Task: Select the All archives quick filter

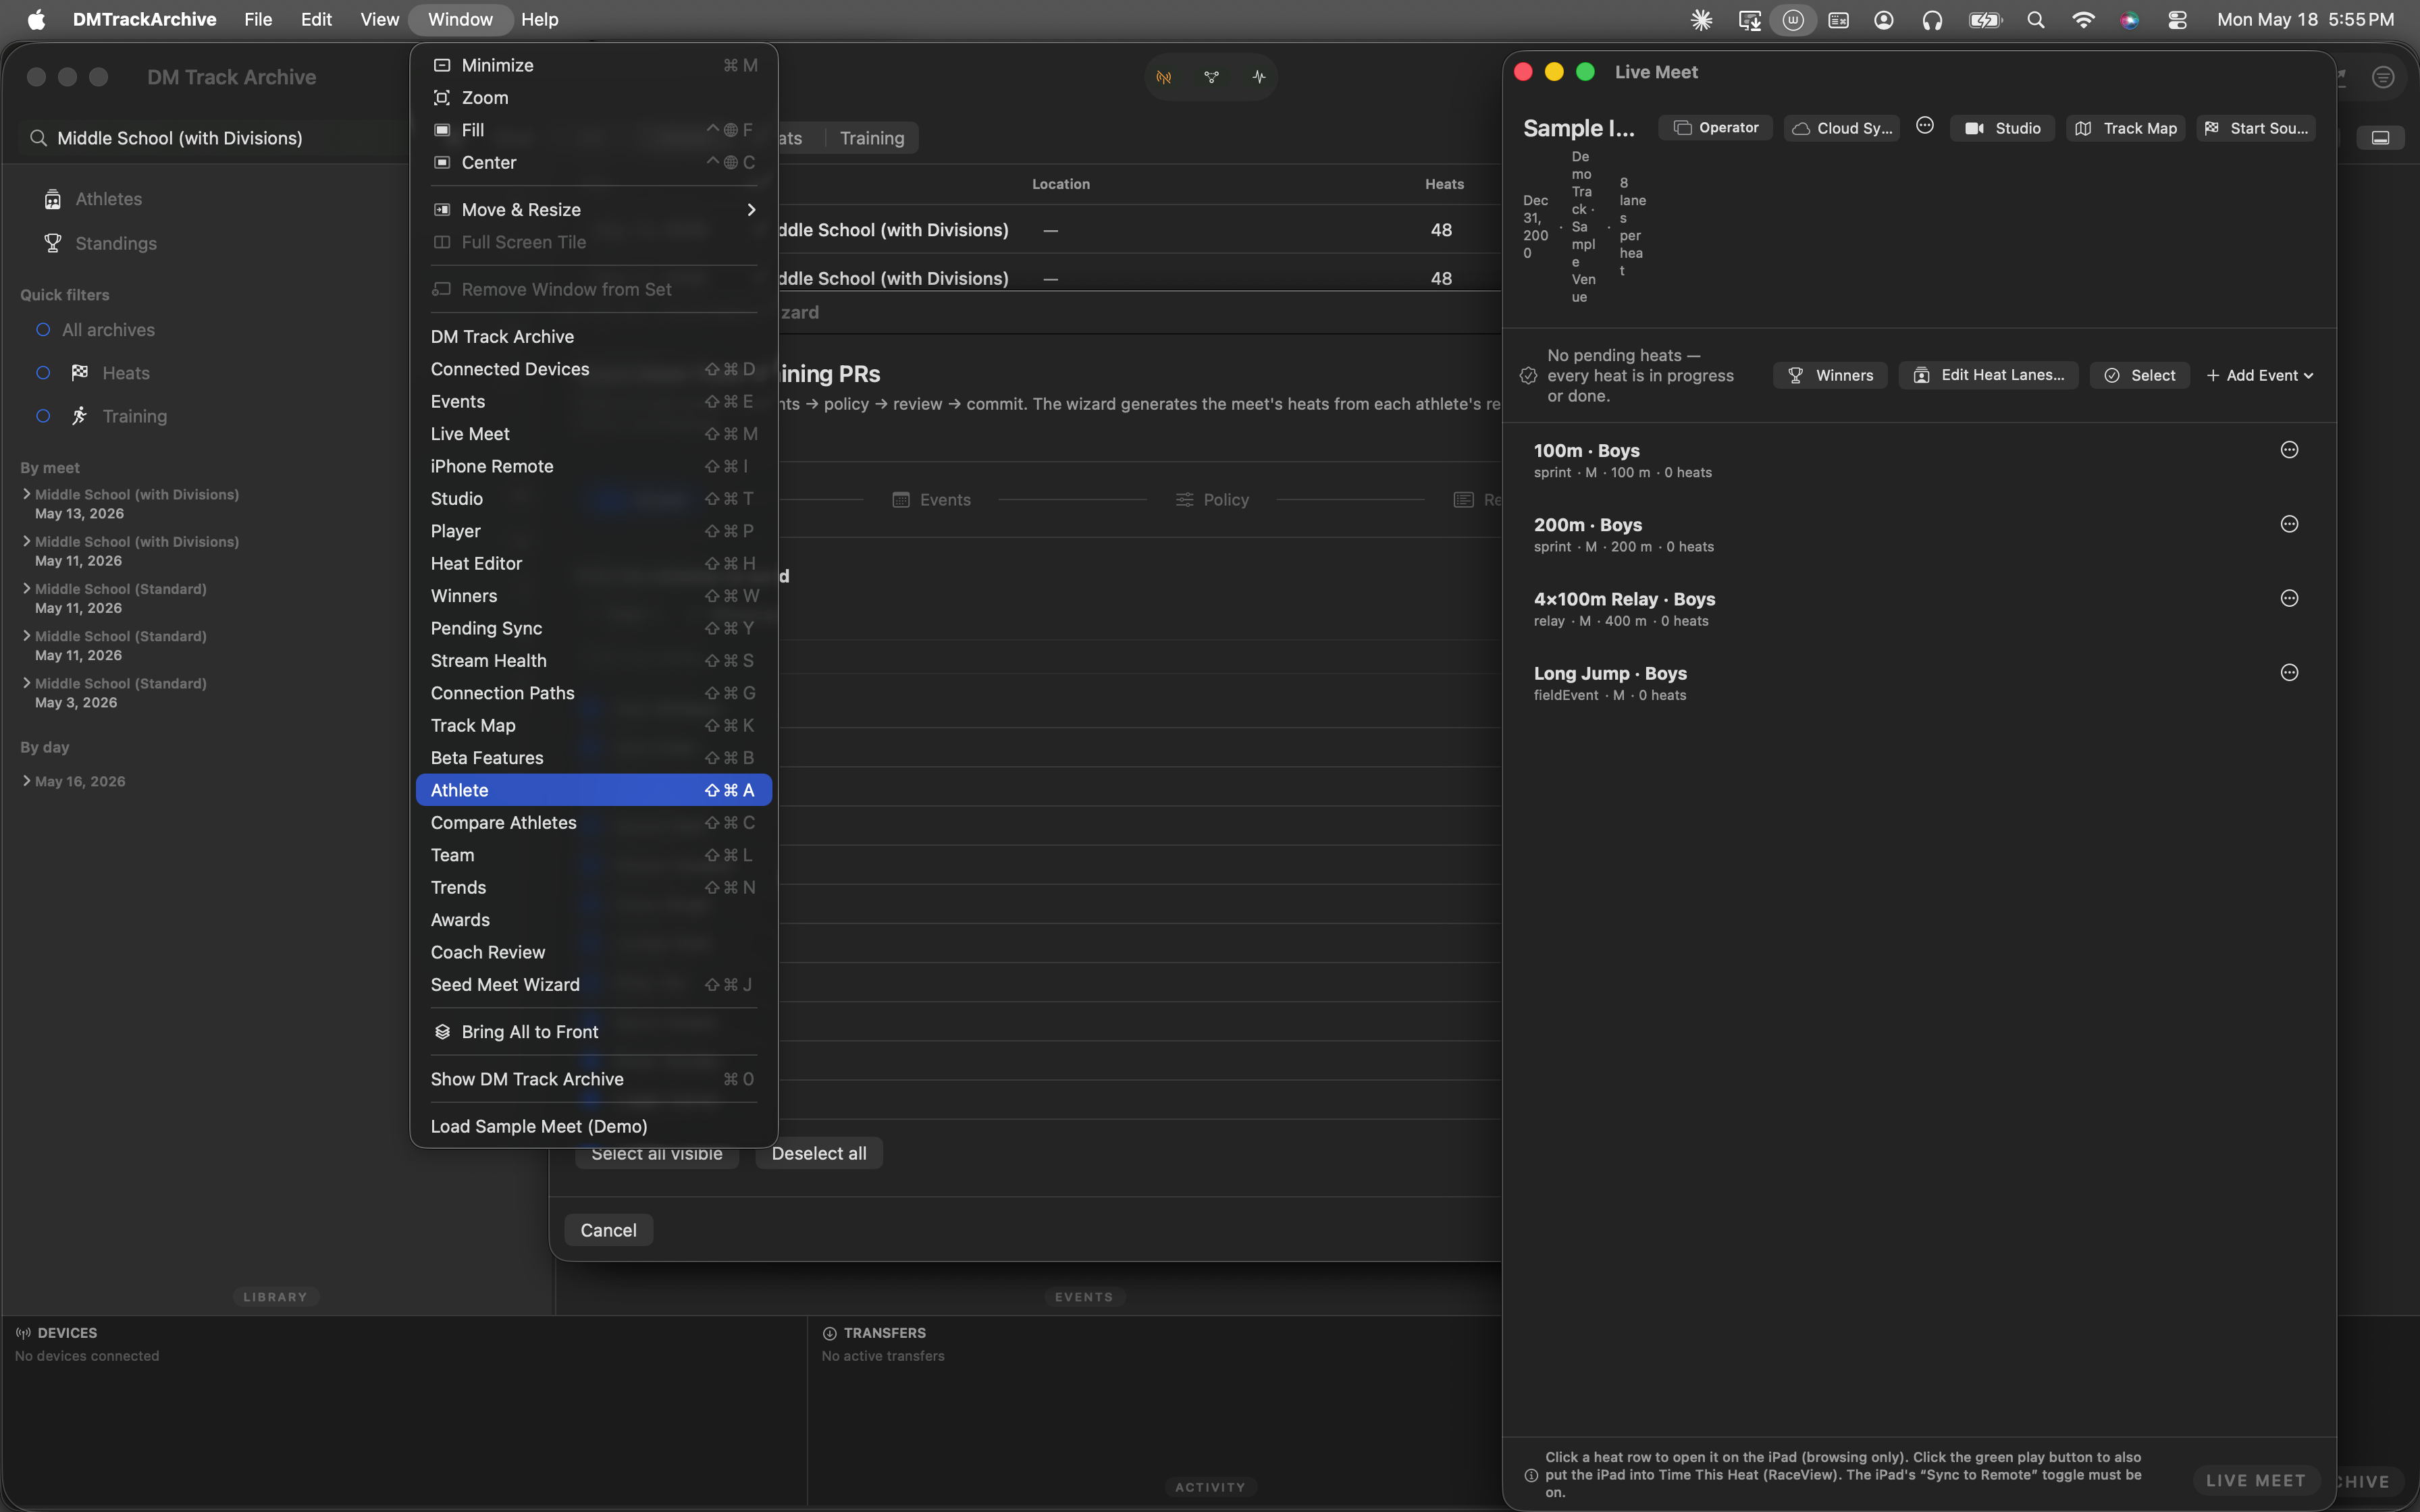Action: [x=43, y=330]
